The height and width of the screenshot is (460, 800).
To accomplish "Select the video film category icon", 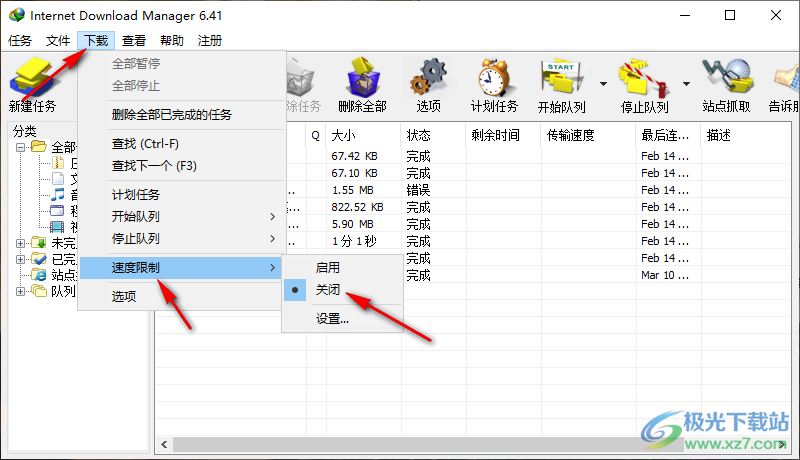I will coord(57,226).
